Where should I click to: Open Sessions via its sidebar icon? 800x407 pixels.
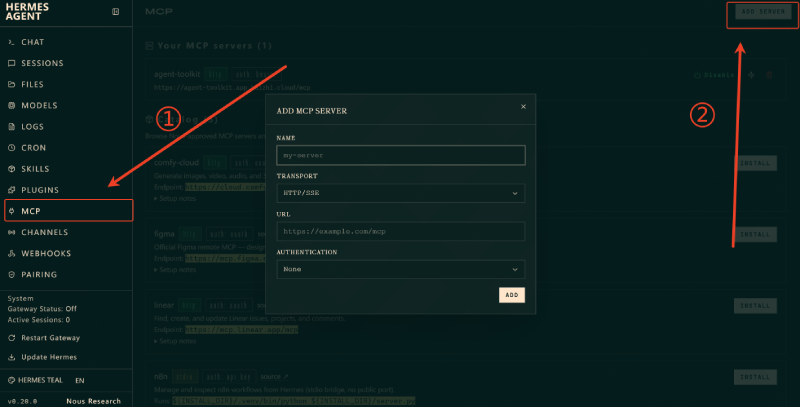pos(11,63)
